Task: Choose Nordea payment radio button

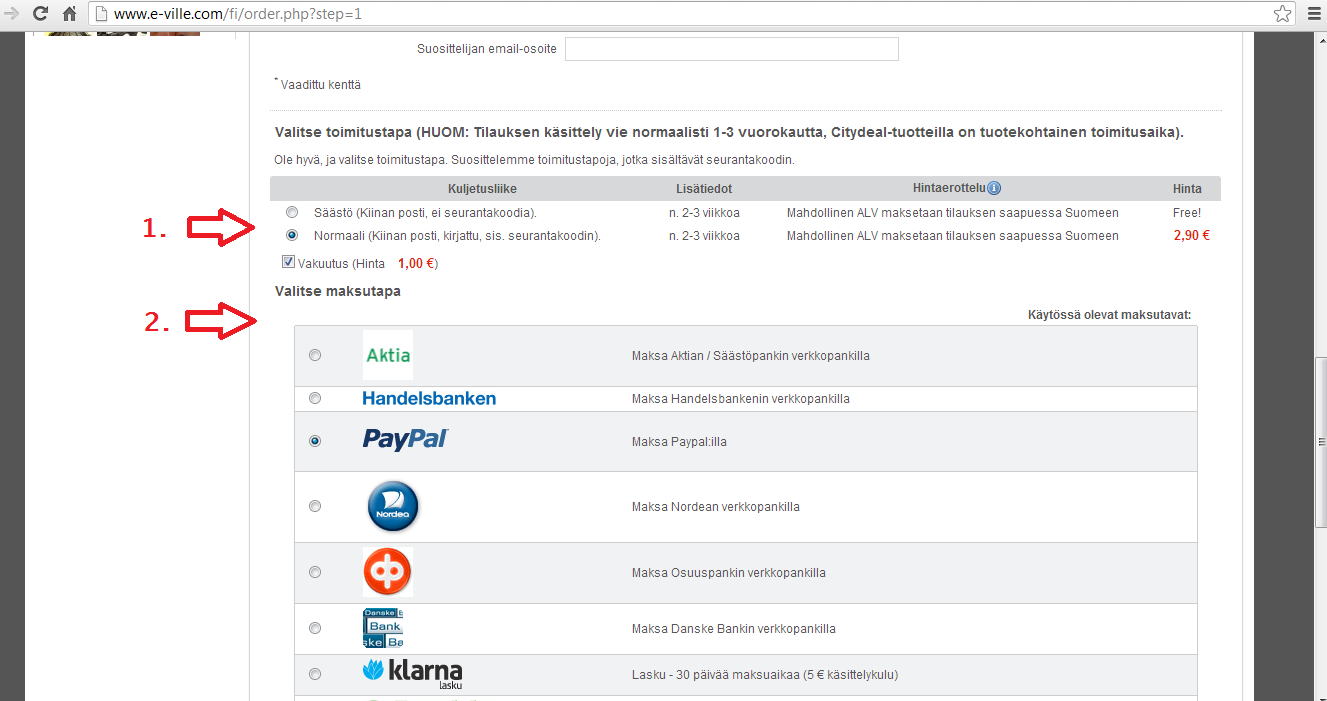Action: click(316, 506)
